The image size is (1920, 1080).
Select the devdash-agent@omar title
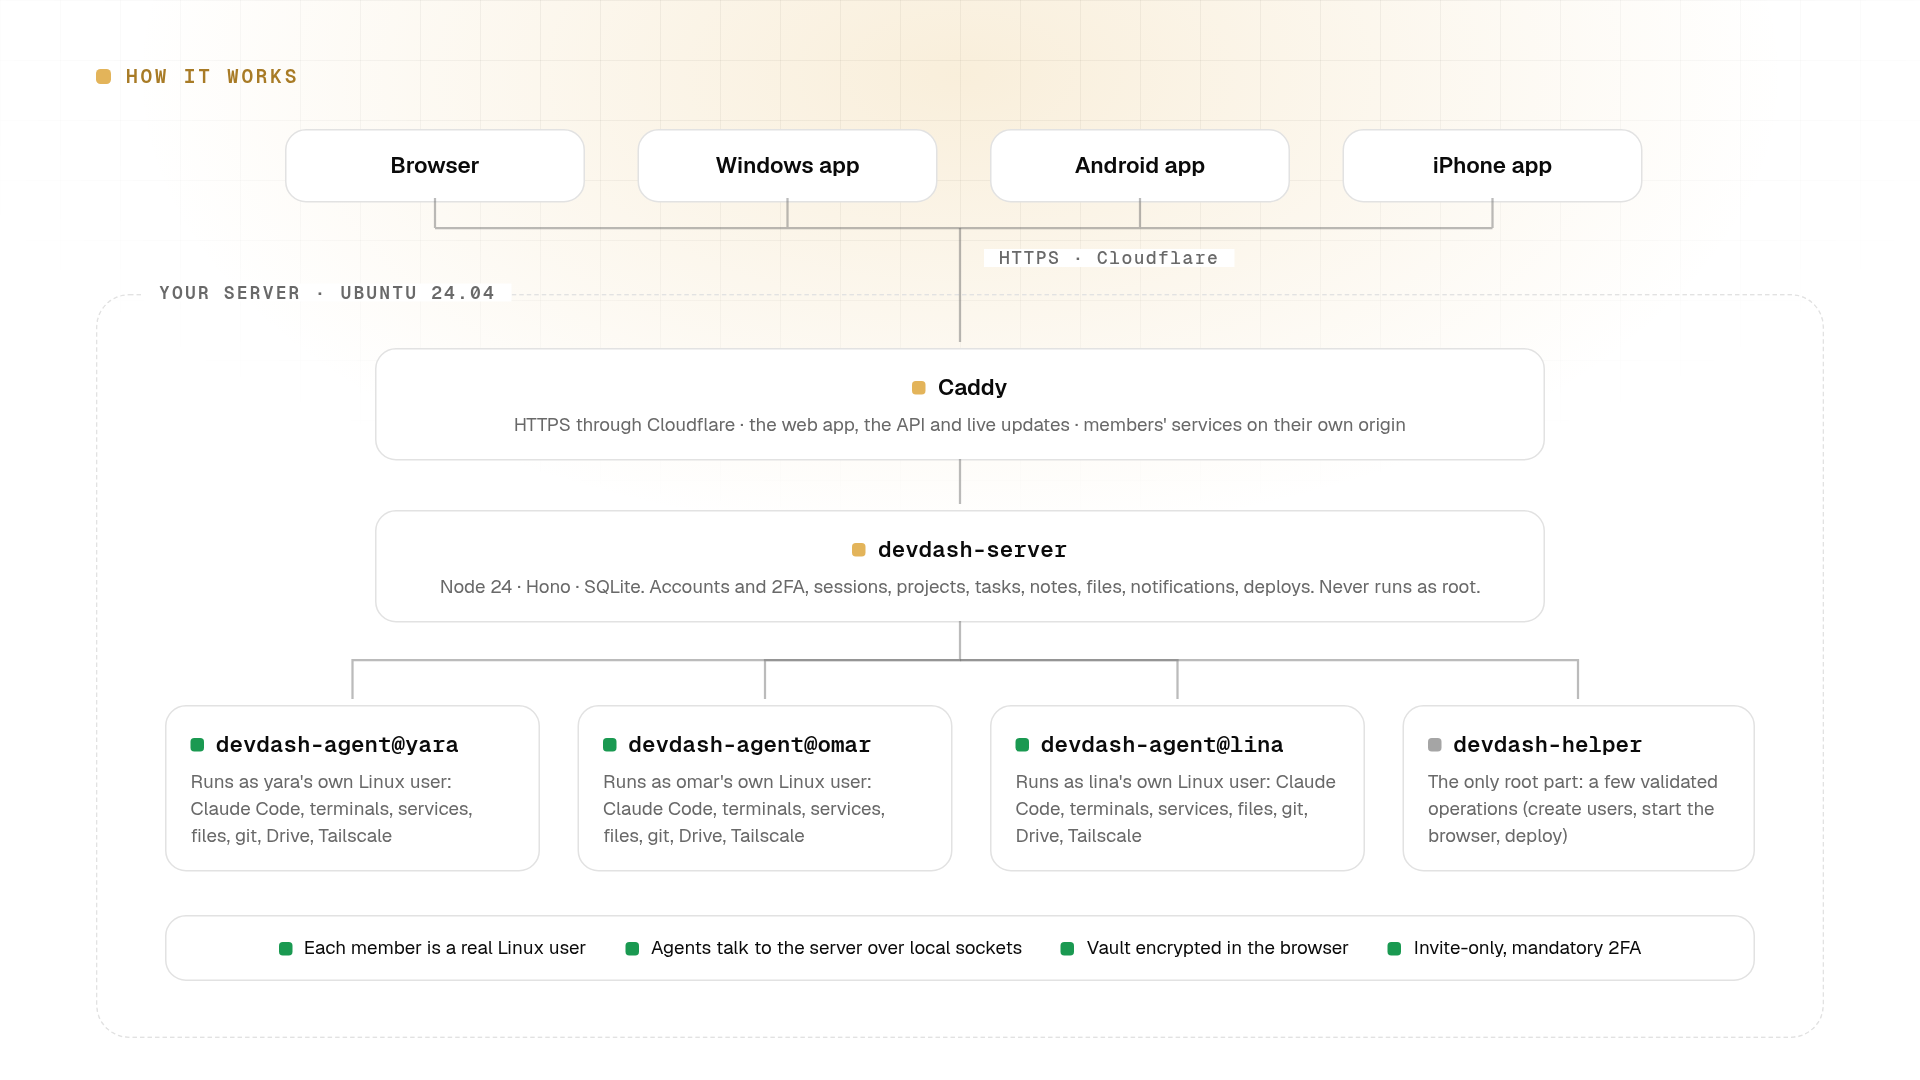pyautogui.click(x=750, y=745)
